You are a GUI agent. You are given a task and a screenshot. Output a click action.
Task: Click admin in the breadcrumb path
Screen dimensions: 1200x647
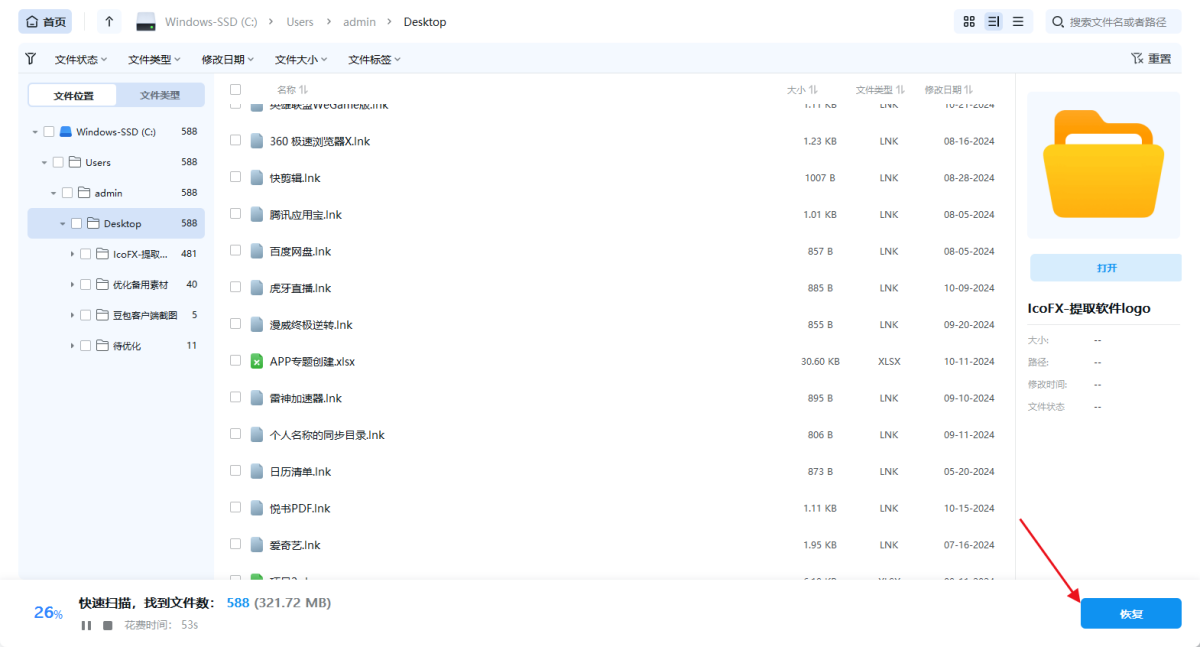point(358,22)
